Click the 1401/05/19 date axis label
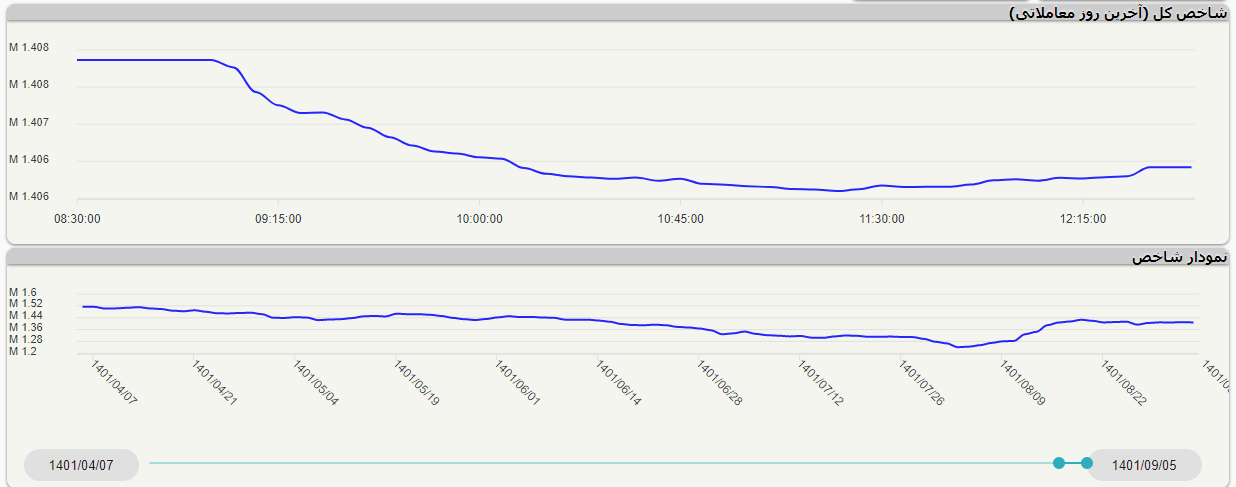1236x487 pixels. click(x=417, y=385)
